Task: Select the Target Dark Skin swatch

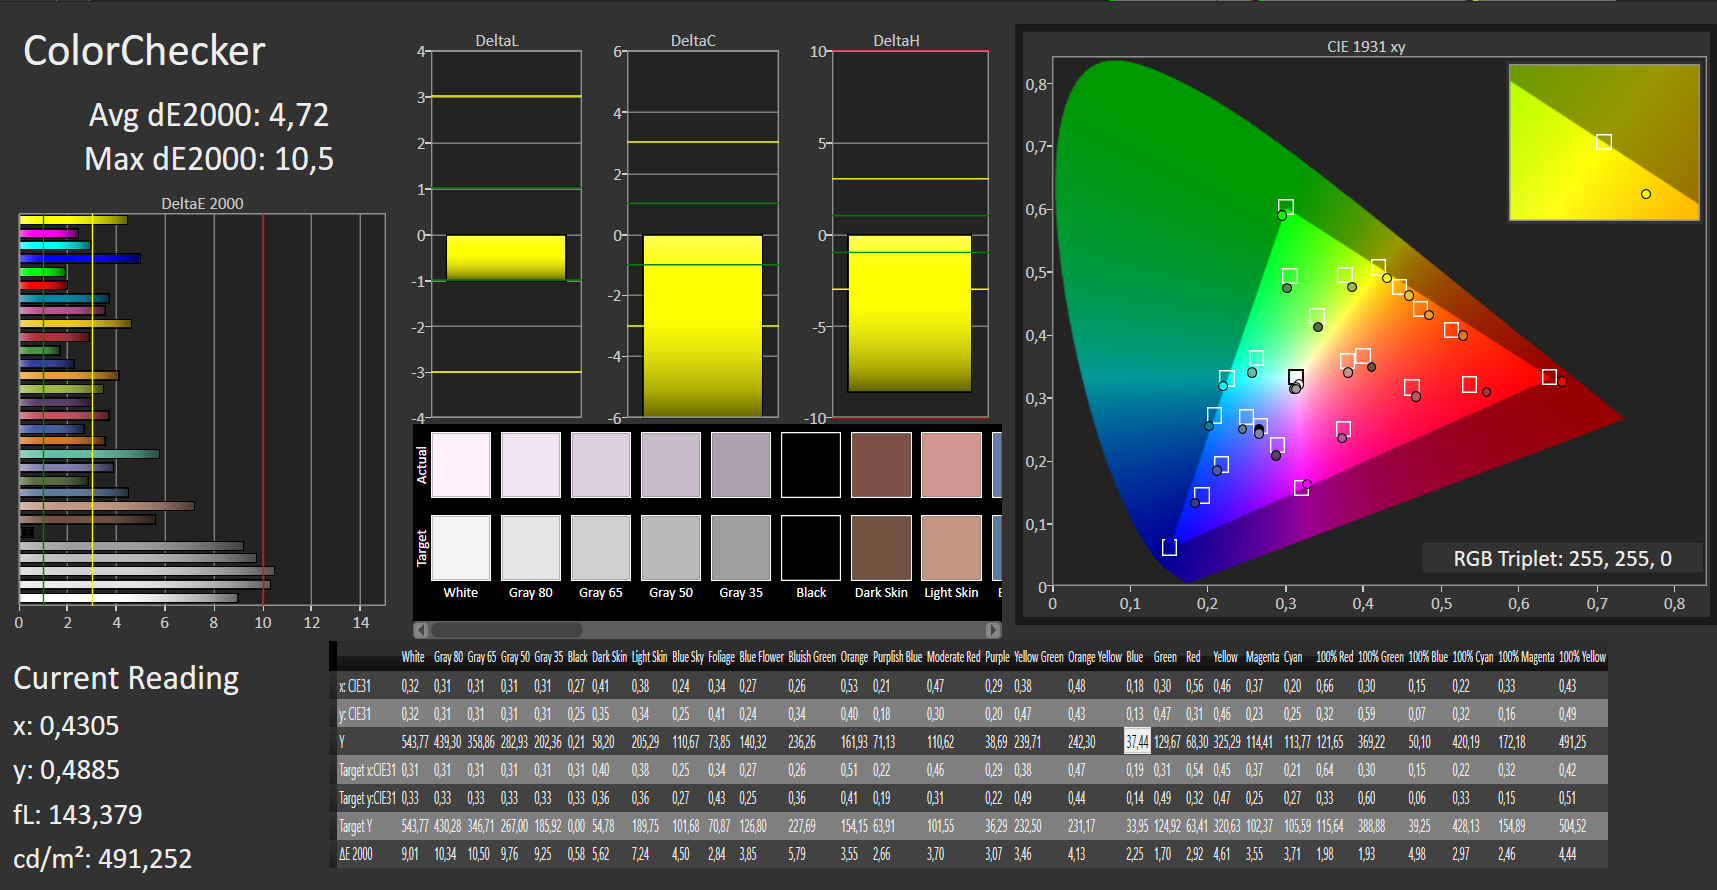Action: pos(881,548)
